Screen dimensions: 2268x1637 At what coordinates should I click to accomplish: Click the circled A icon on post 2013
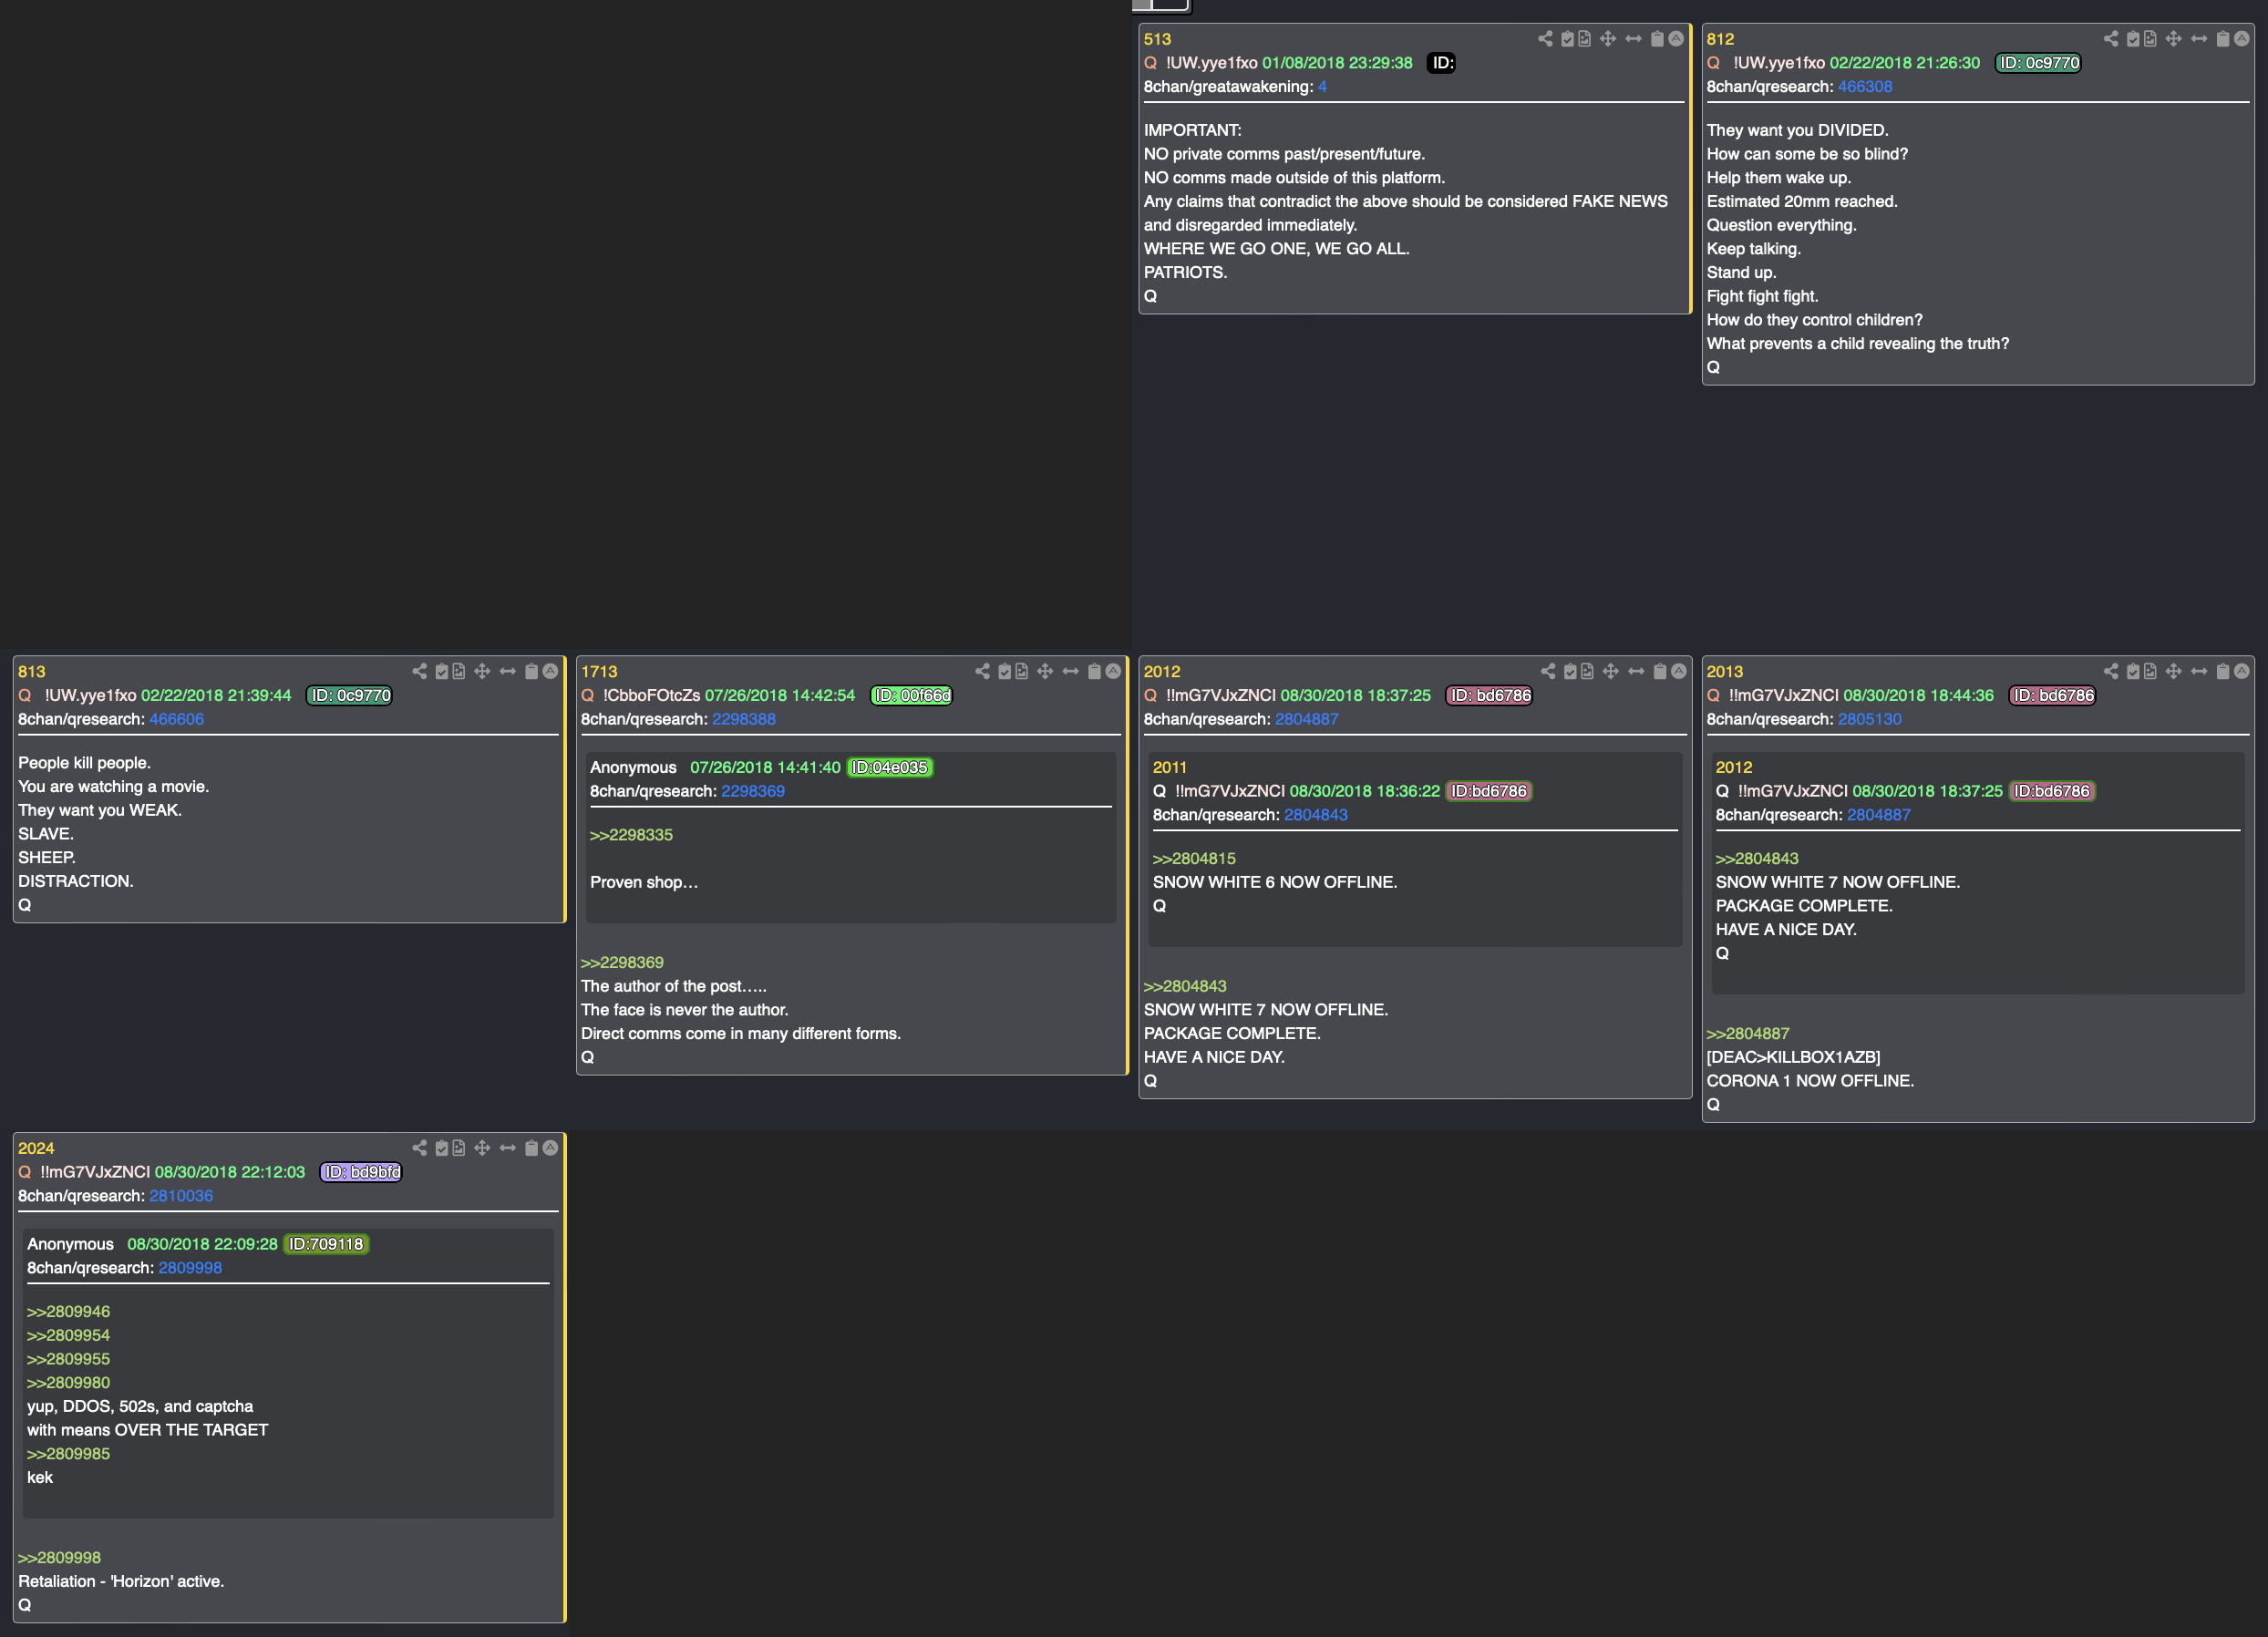pos(2241,671)
